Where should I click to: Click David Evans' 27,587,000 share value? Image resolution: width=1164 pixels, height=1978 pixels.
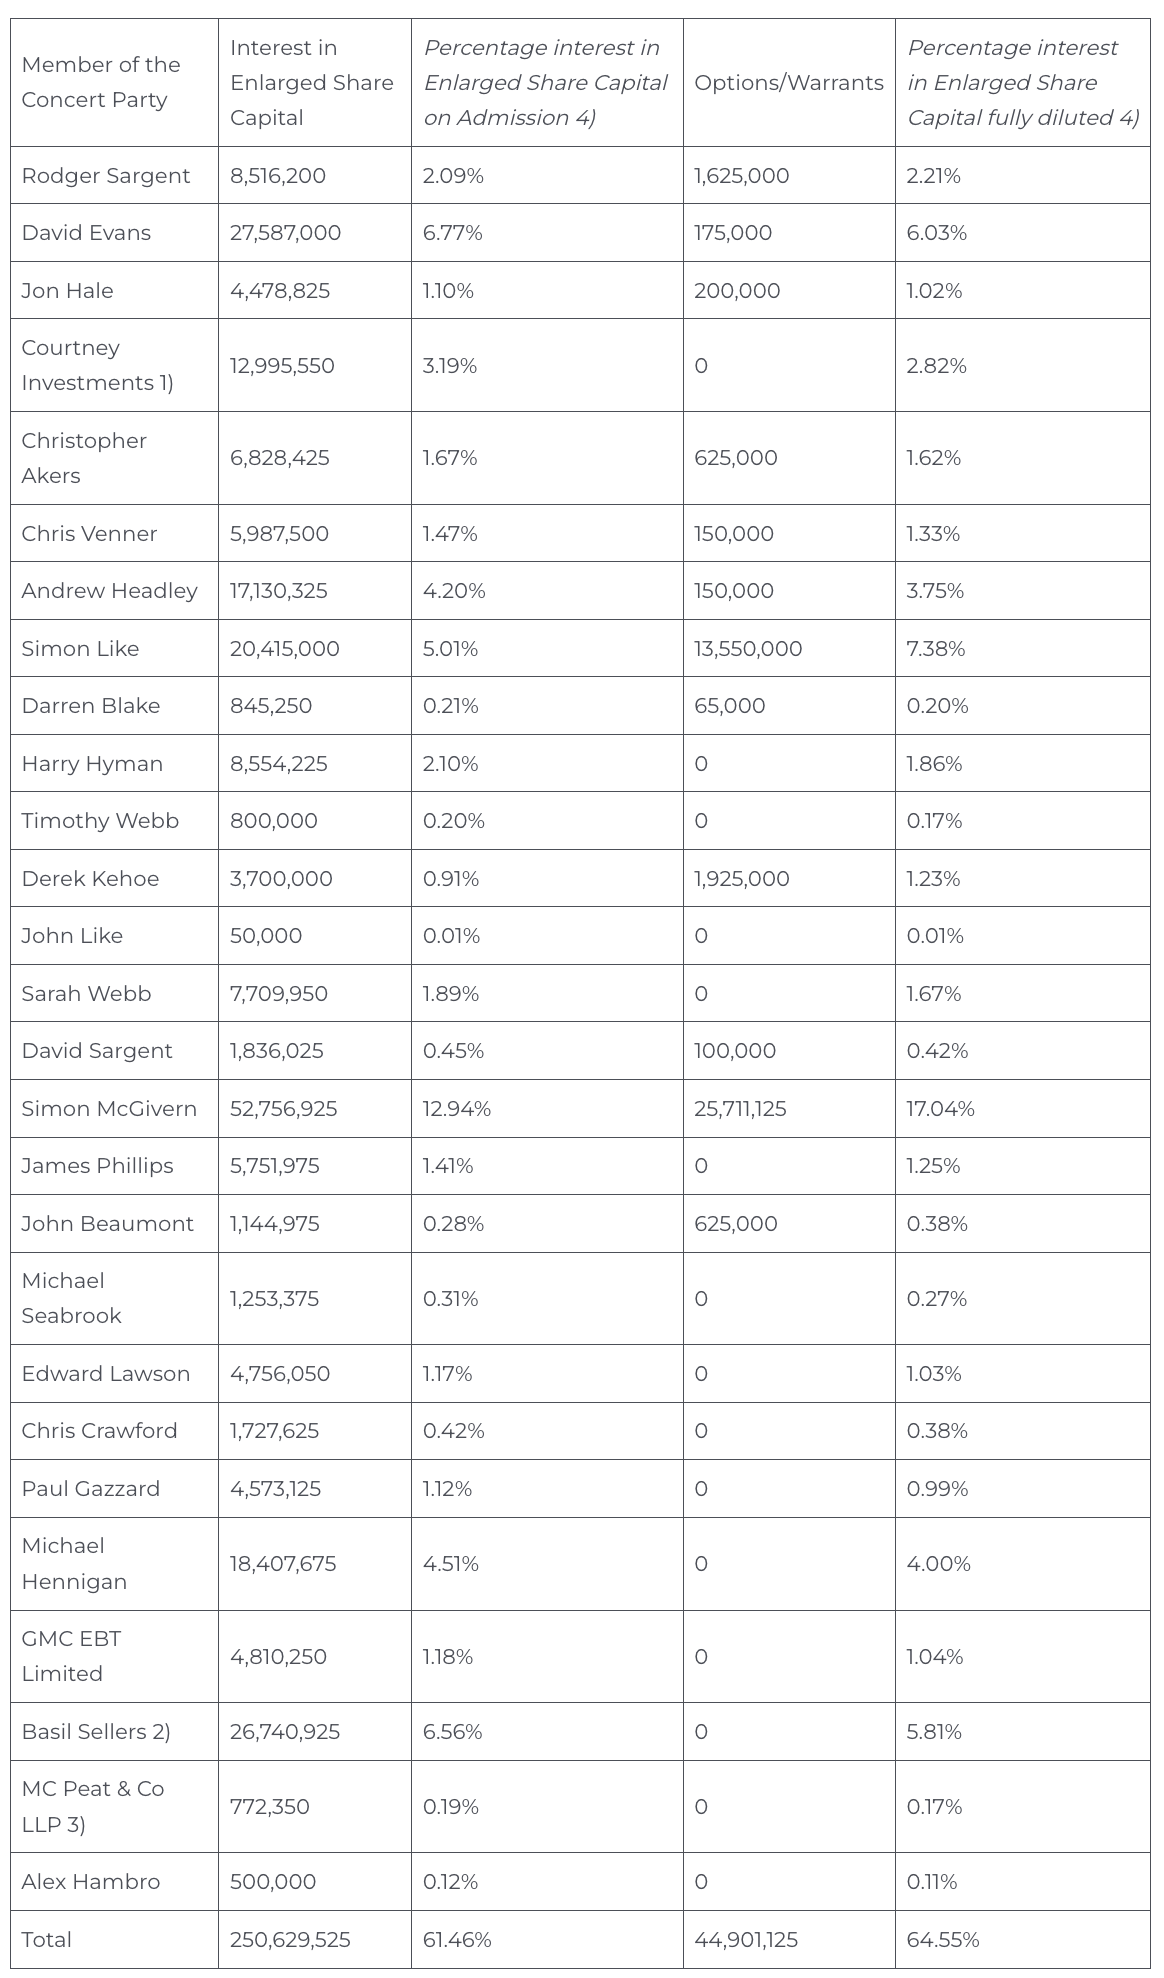(x=285, y=233)
